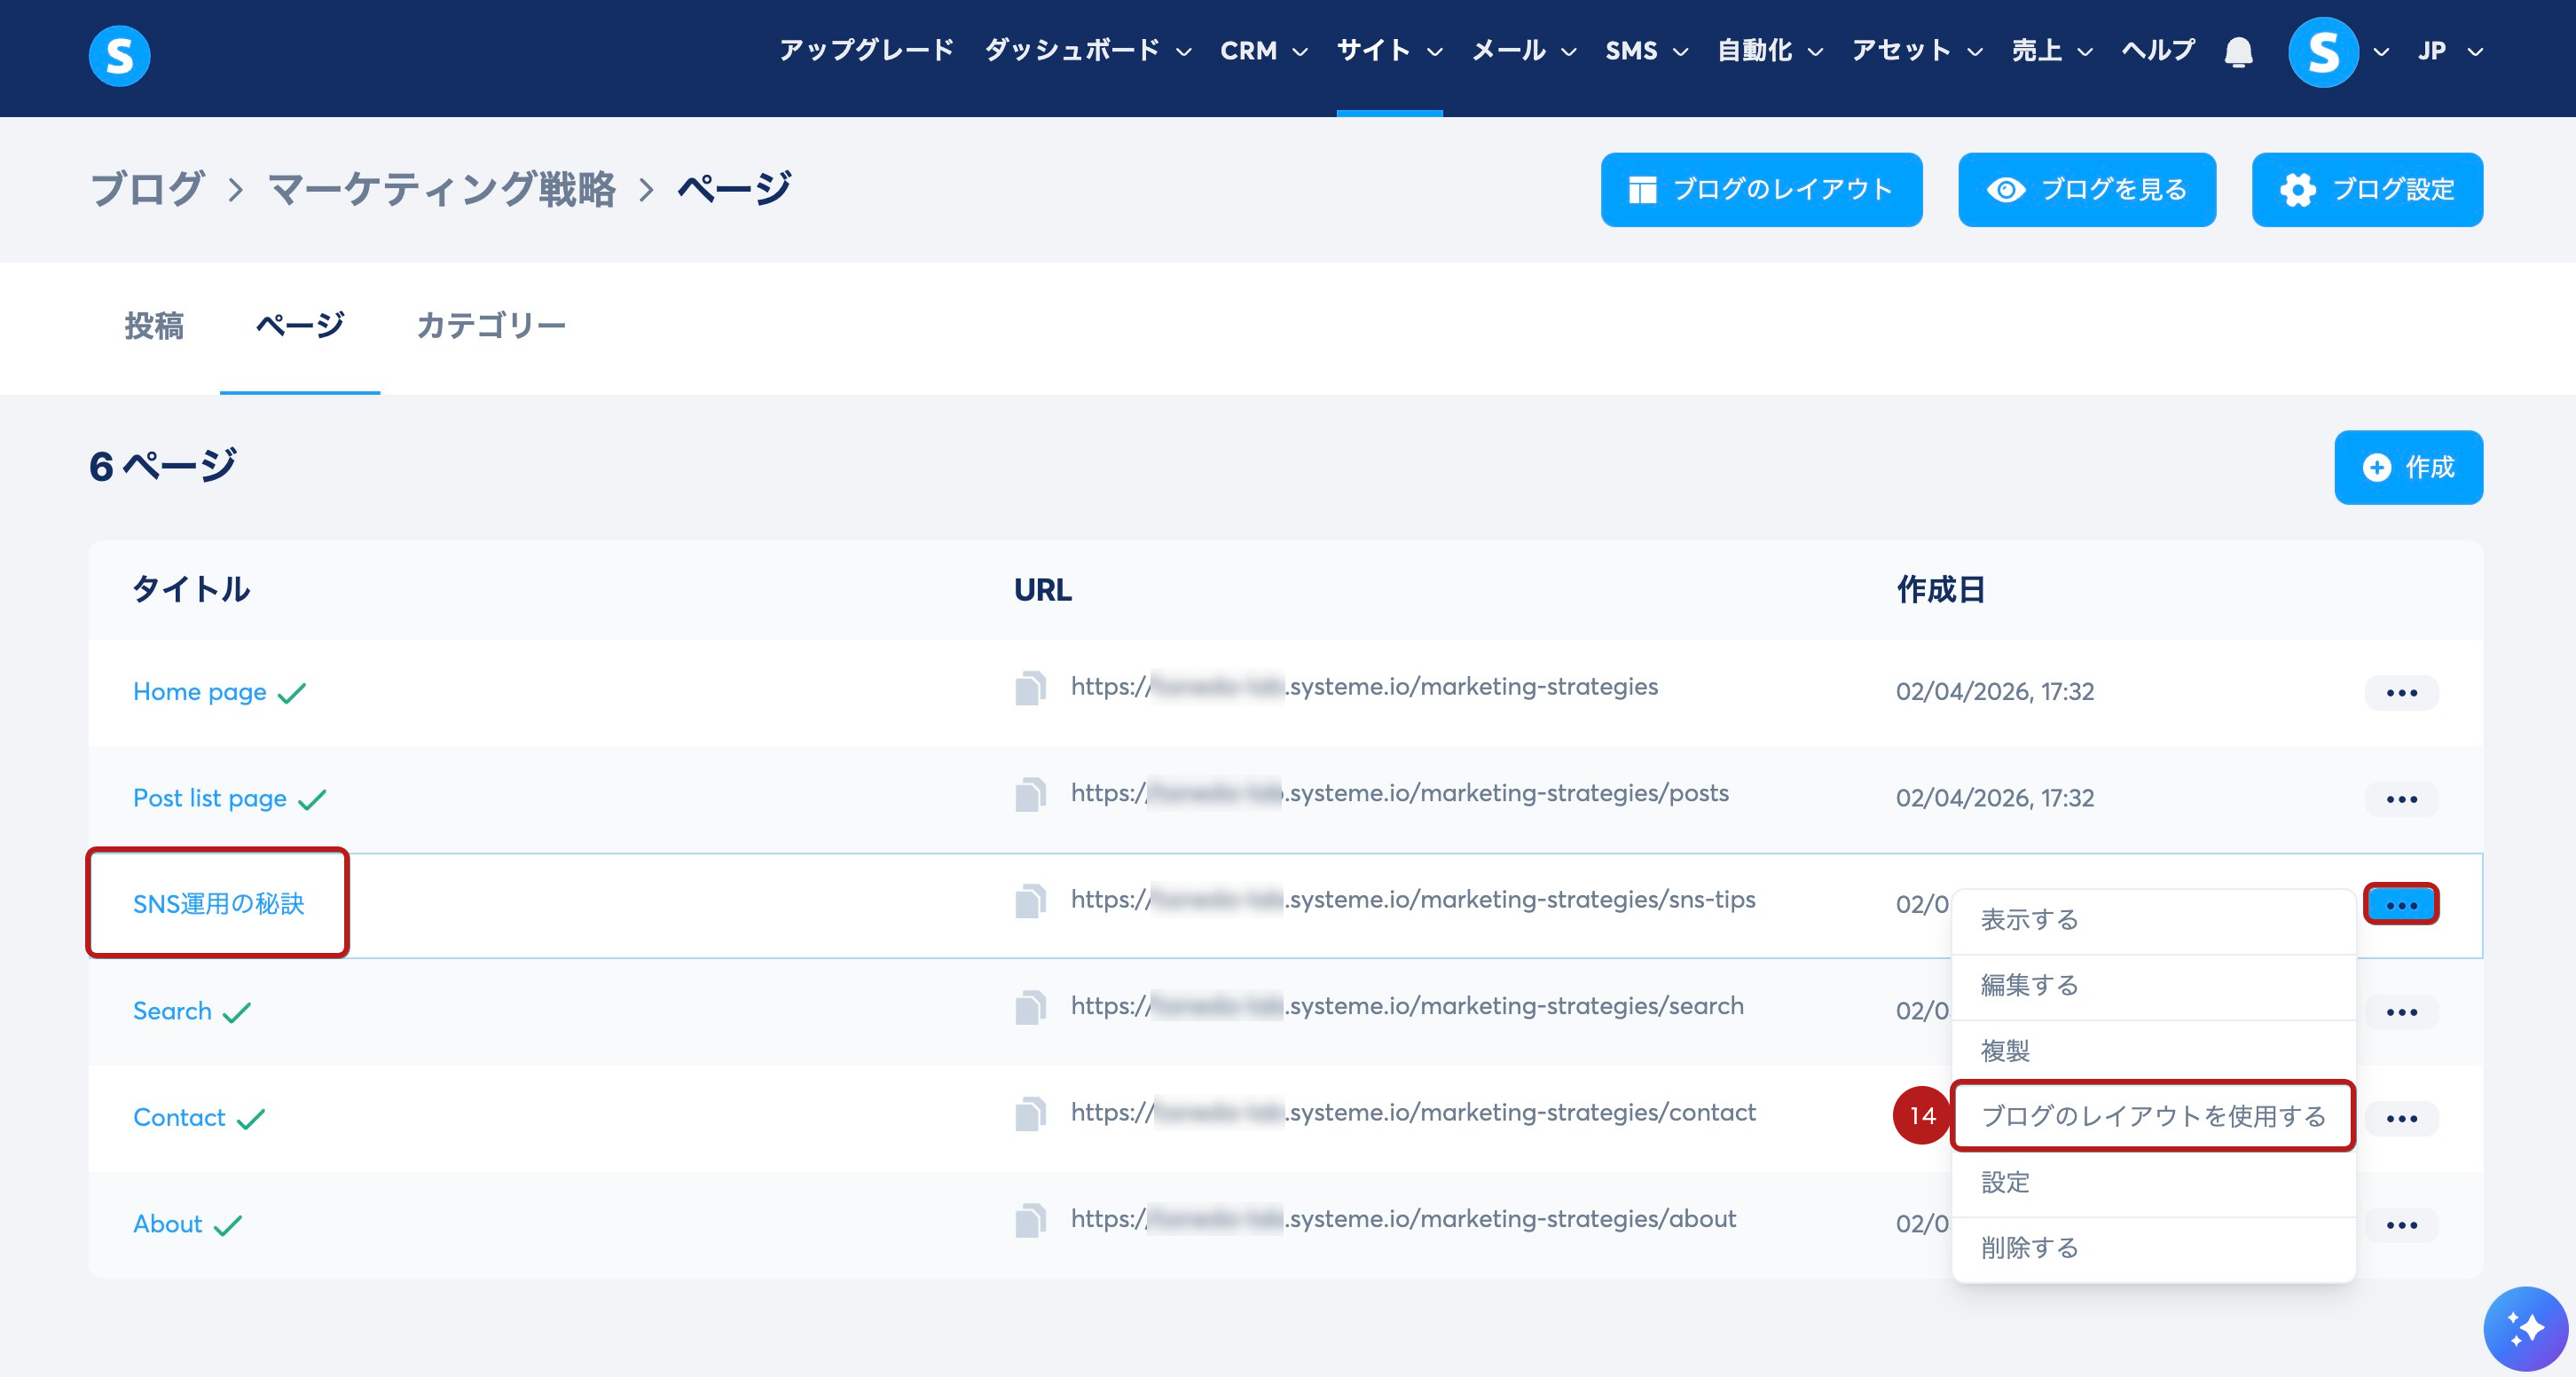Choose 削除する from the context menu
This screenshot has width=2576, height=1377.
tap(2029, 1247)
